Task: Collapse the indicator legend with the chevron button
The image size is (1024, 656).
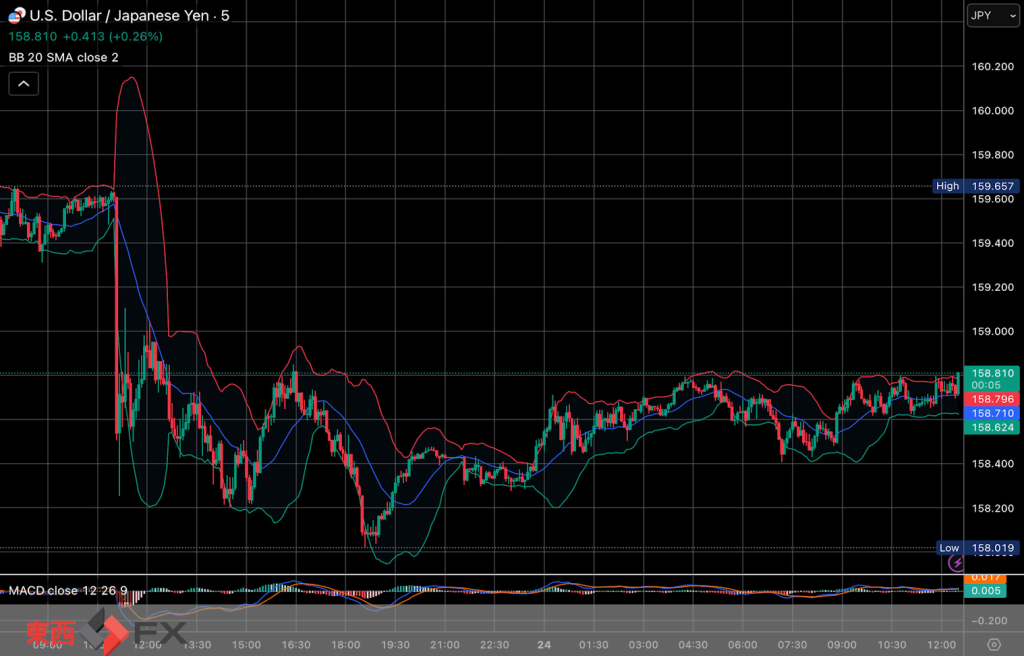Action: tap(23, 84)
